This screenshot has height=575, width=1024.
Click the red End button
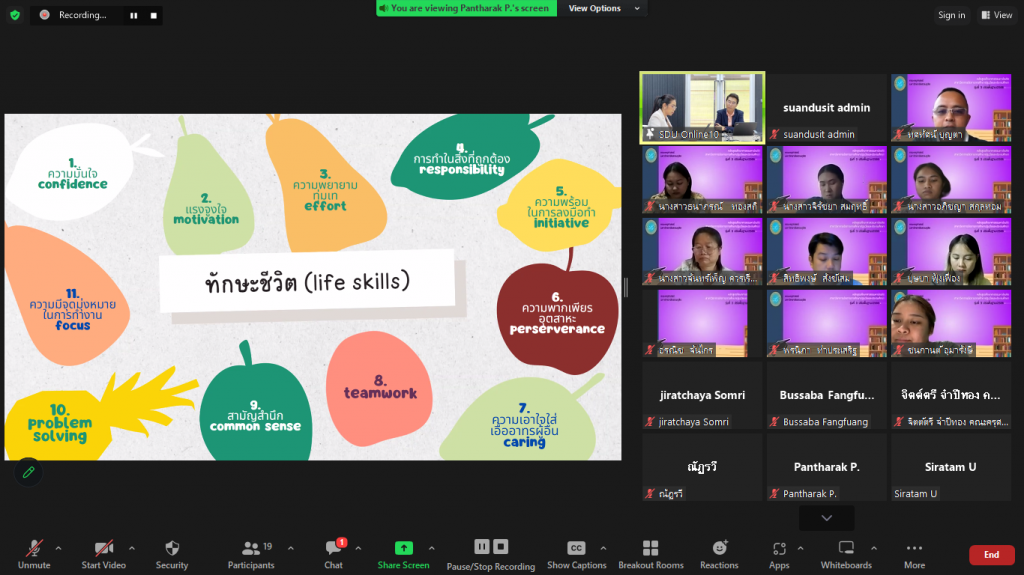pos(991,555)
